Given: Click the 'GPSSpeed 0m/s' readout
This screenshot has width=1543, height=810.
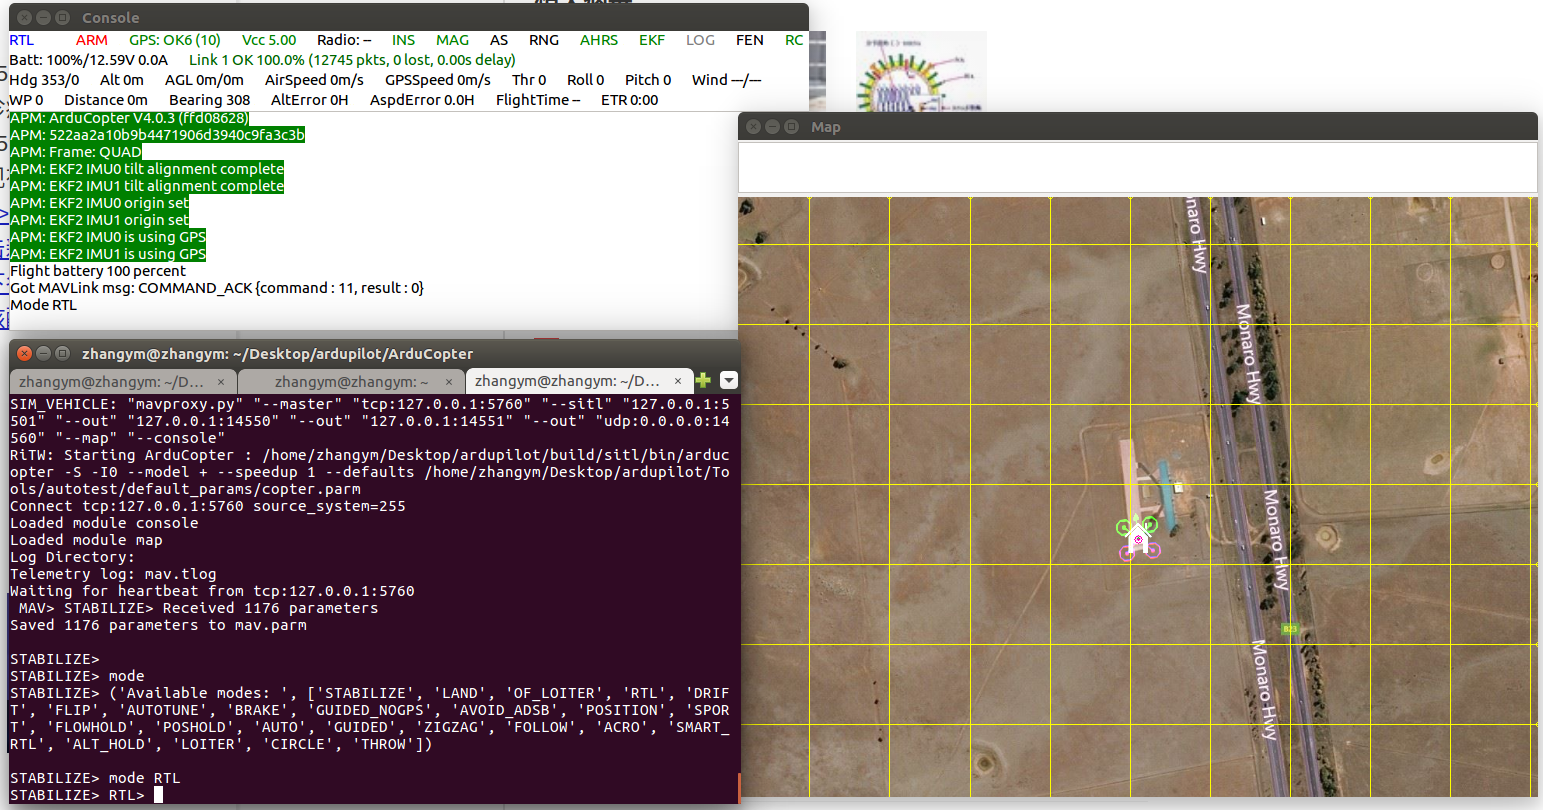Looking at the screenshot, I should click(x=438, y=80).
